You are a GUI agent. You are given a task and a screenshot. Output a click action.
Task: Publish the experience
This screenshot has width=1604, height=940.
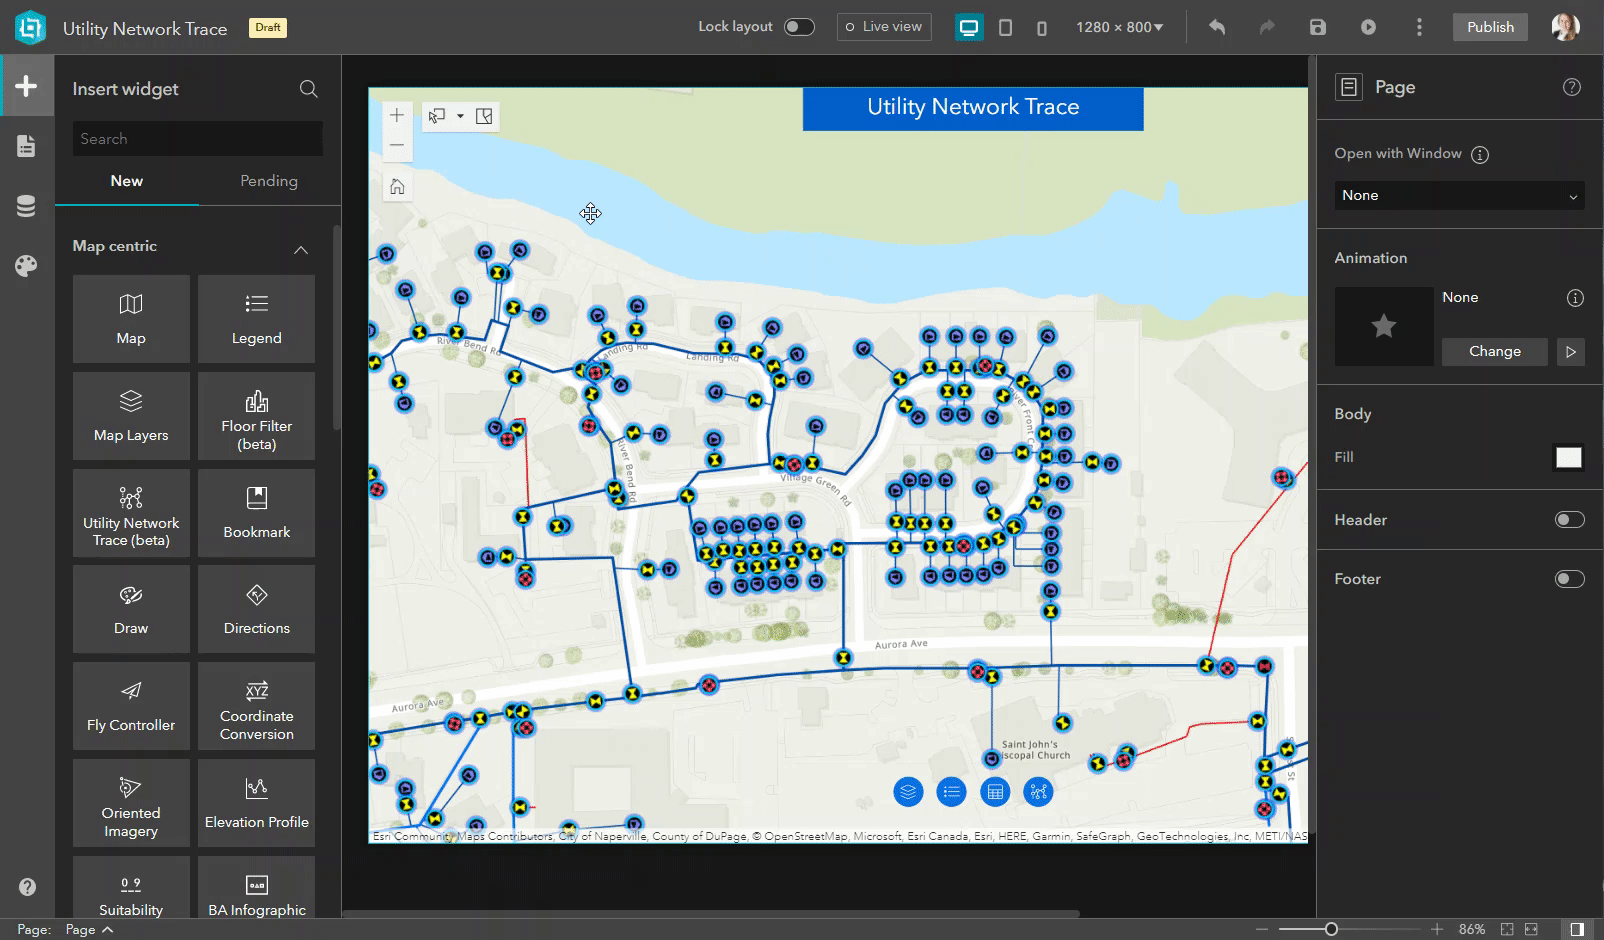[1489, 27]
